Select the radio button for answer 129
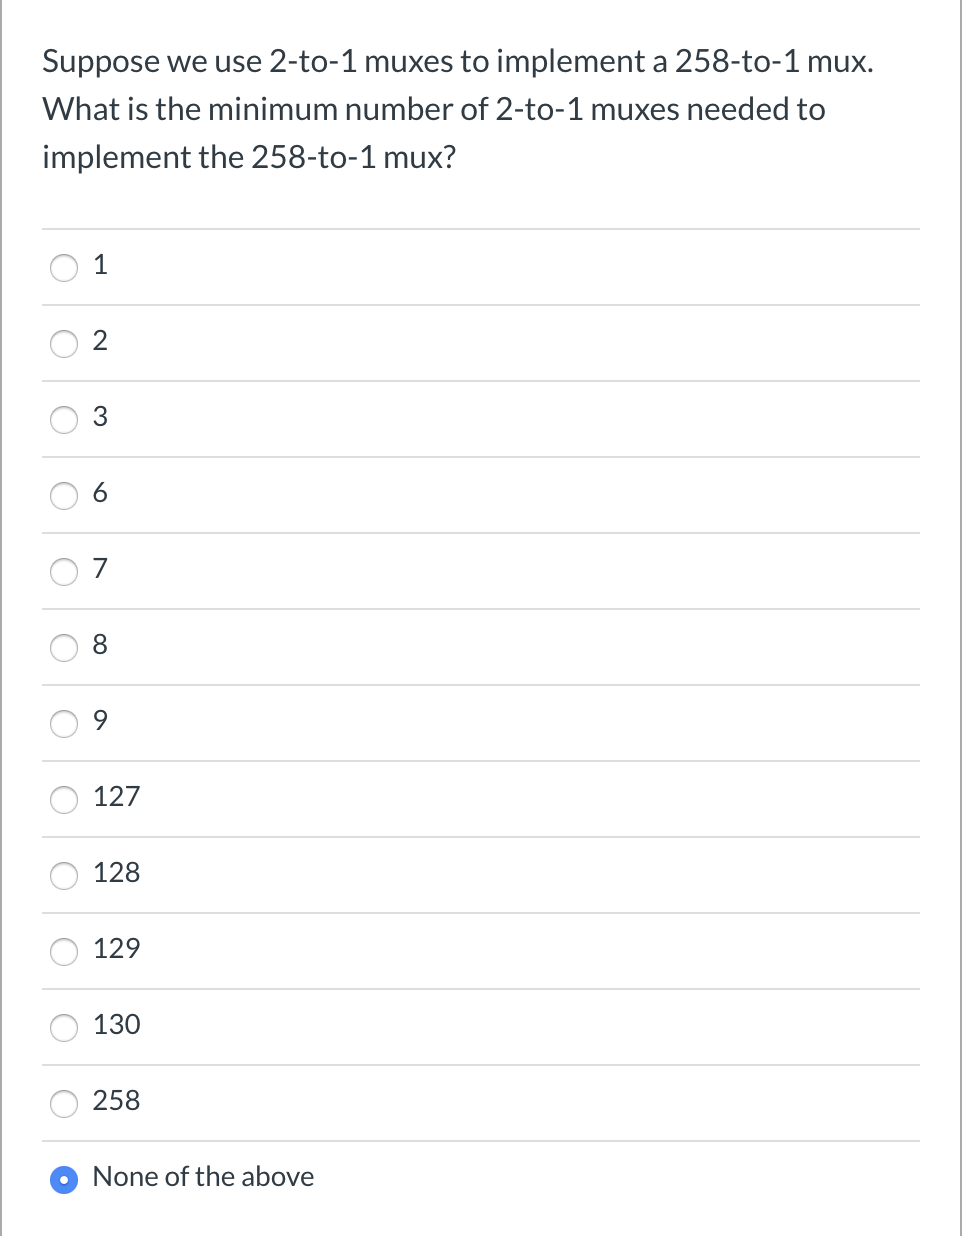Screen dimensions: 962x1236 (x=64, y=952)
